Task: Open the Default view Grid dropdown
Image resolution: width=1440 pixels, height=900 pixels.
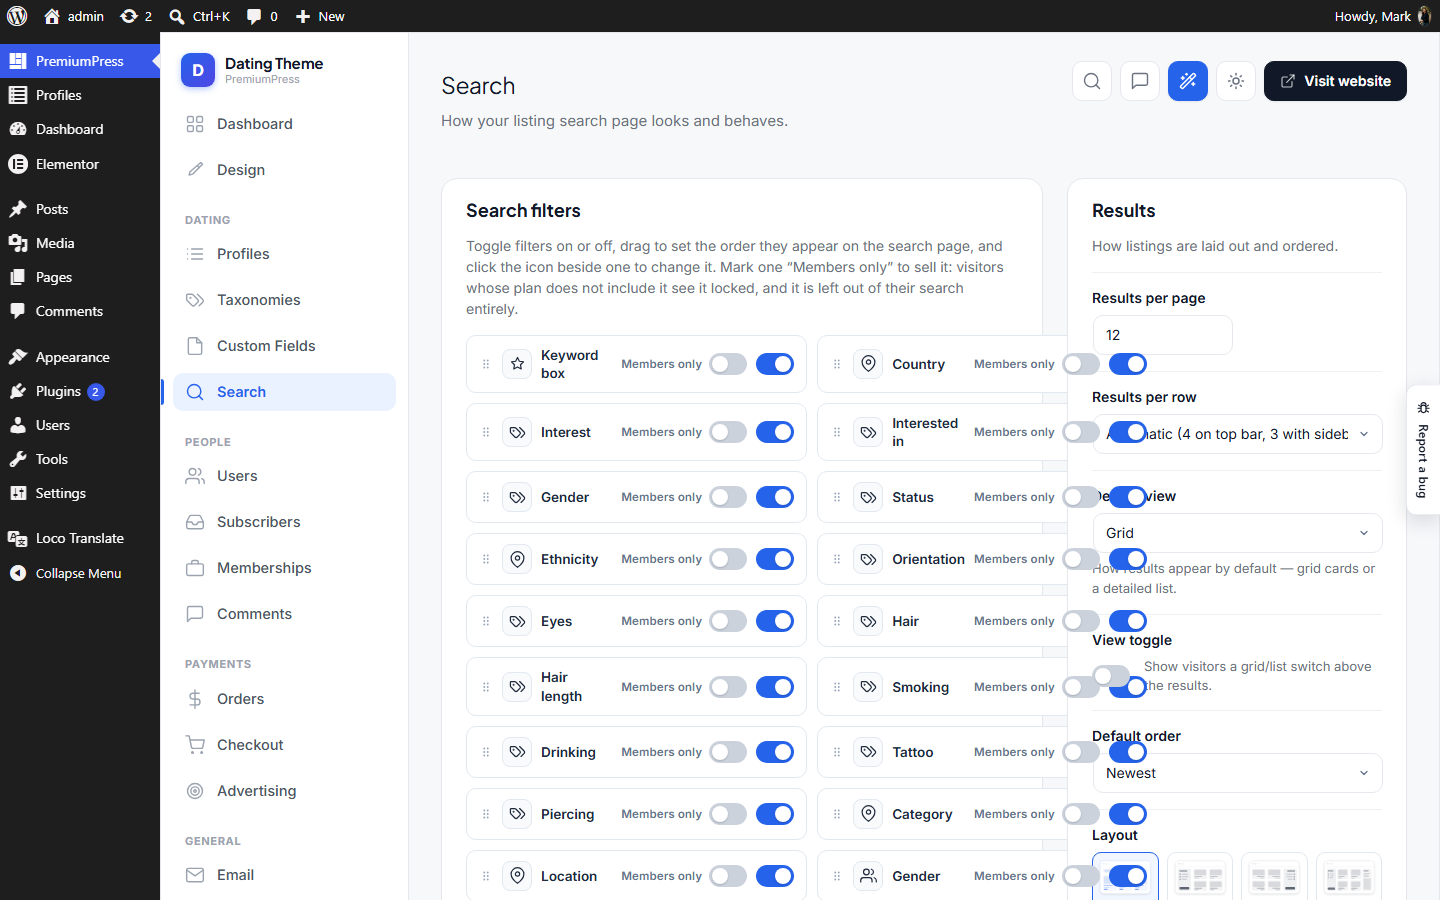Action: tap(1237, 533)
